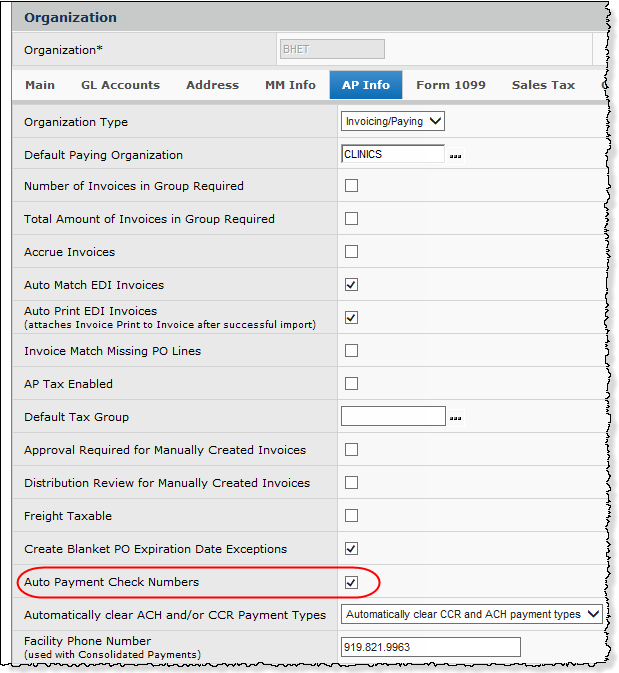
Task: Click the Default Tax Group text field
Action: pos(392,416)
